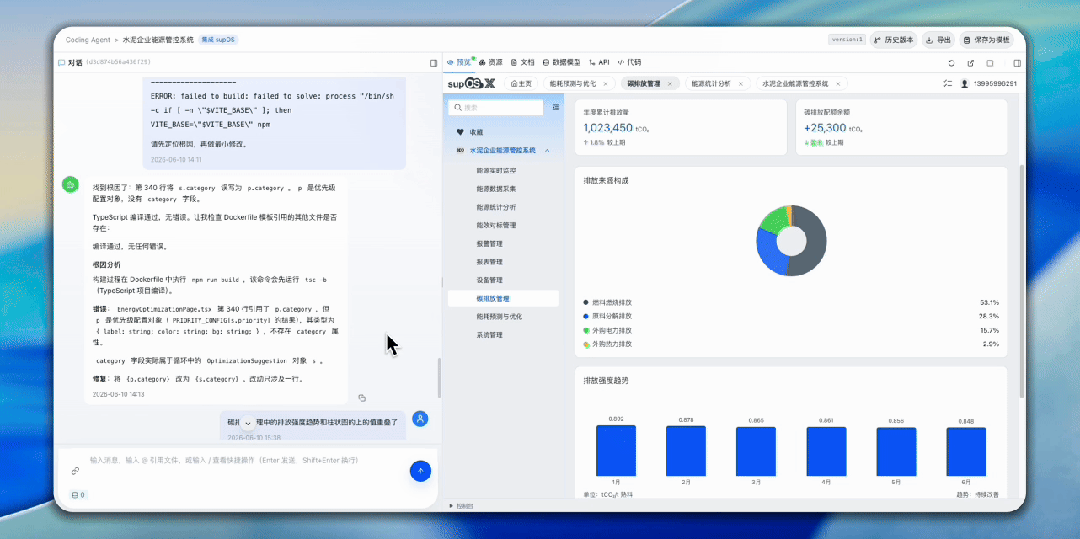Click the version:1 badge

click(847, 40)
